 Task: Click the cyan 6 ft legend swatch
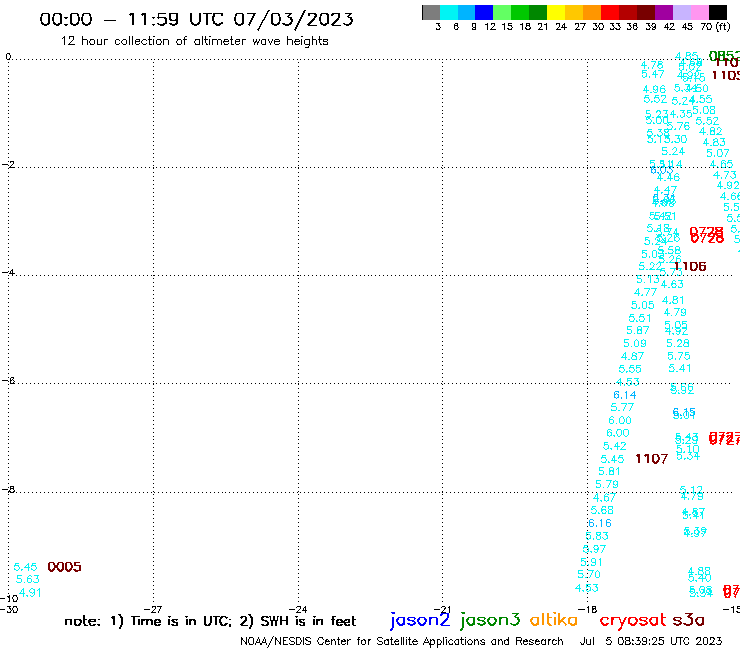(x=449, y=12)
